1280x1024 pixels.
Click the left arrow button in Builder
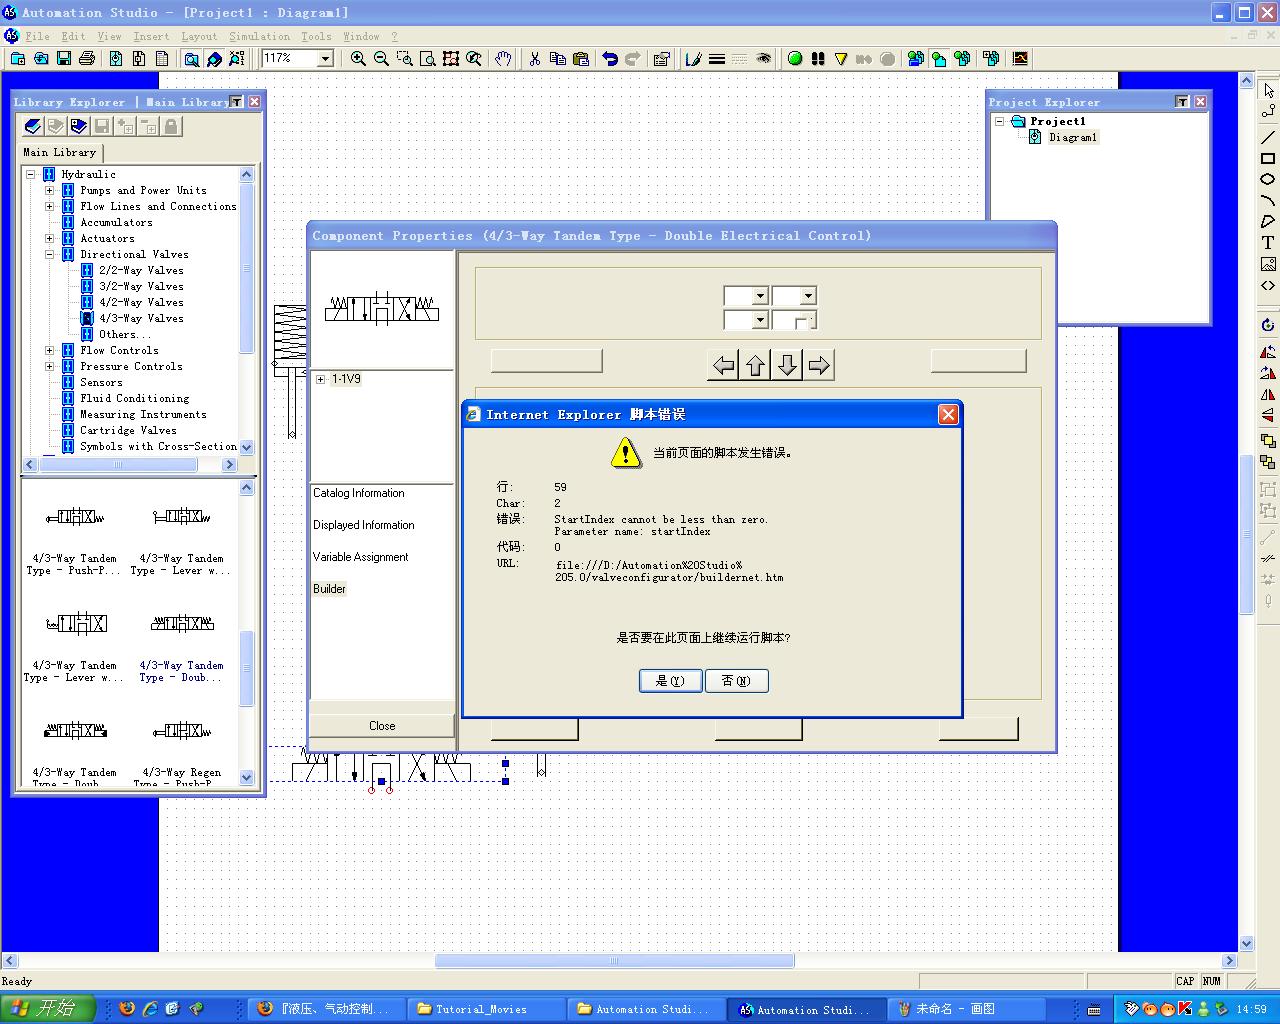tap(723, 365)
